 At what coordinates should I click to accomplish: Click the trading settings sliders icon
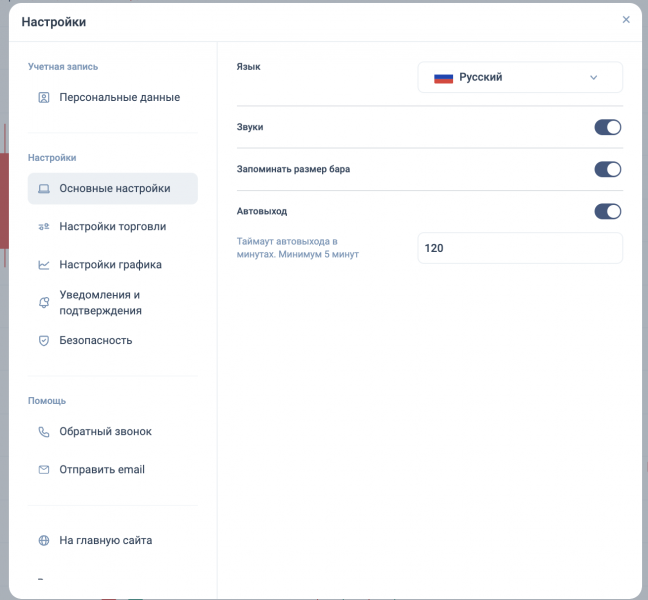click(44, 226)
